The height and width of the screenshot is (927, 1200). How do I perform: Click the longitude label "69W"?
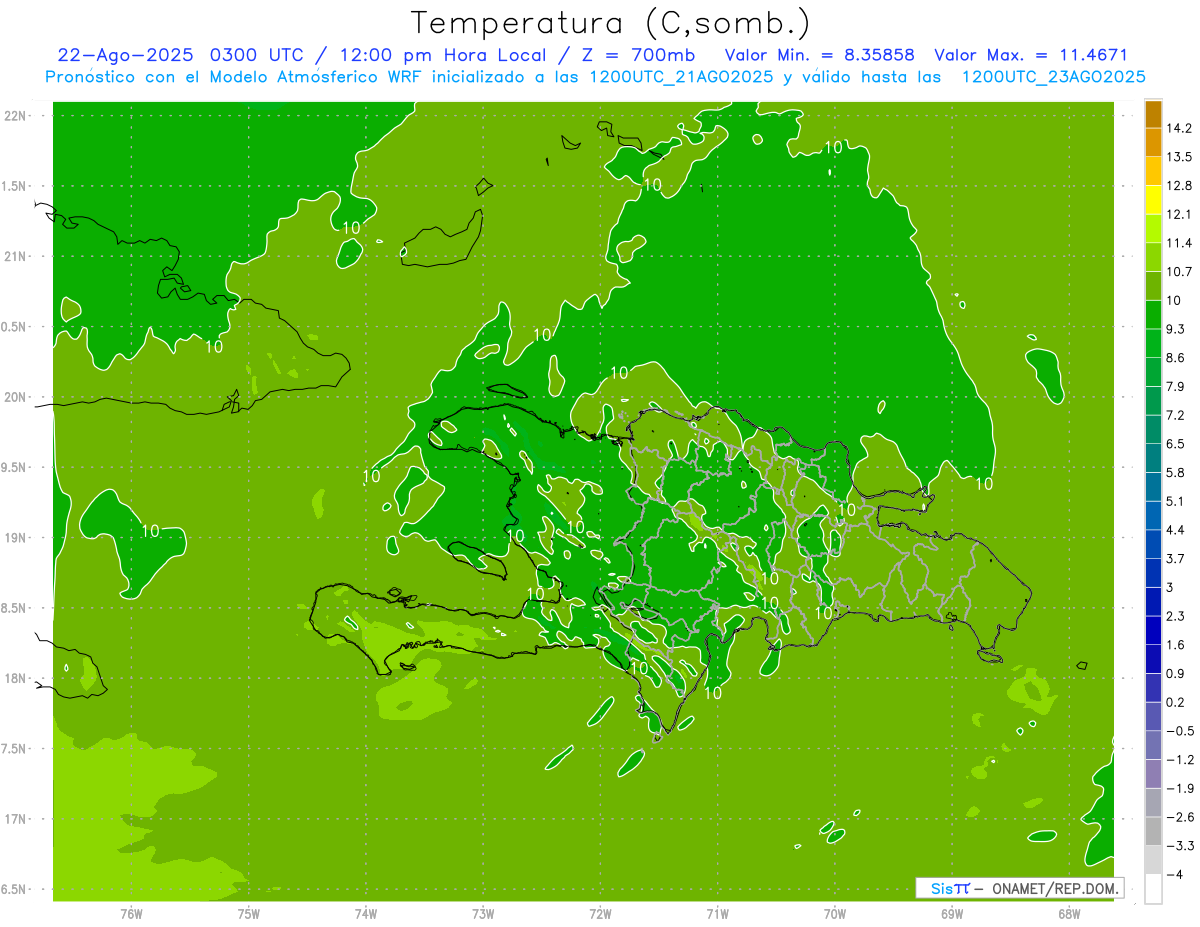coord(951,913)
